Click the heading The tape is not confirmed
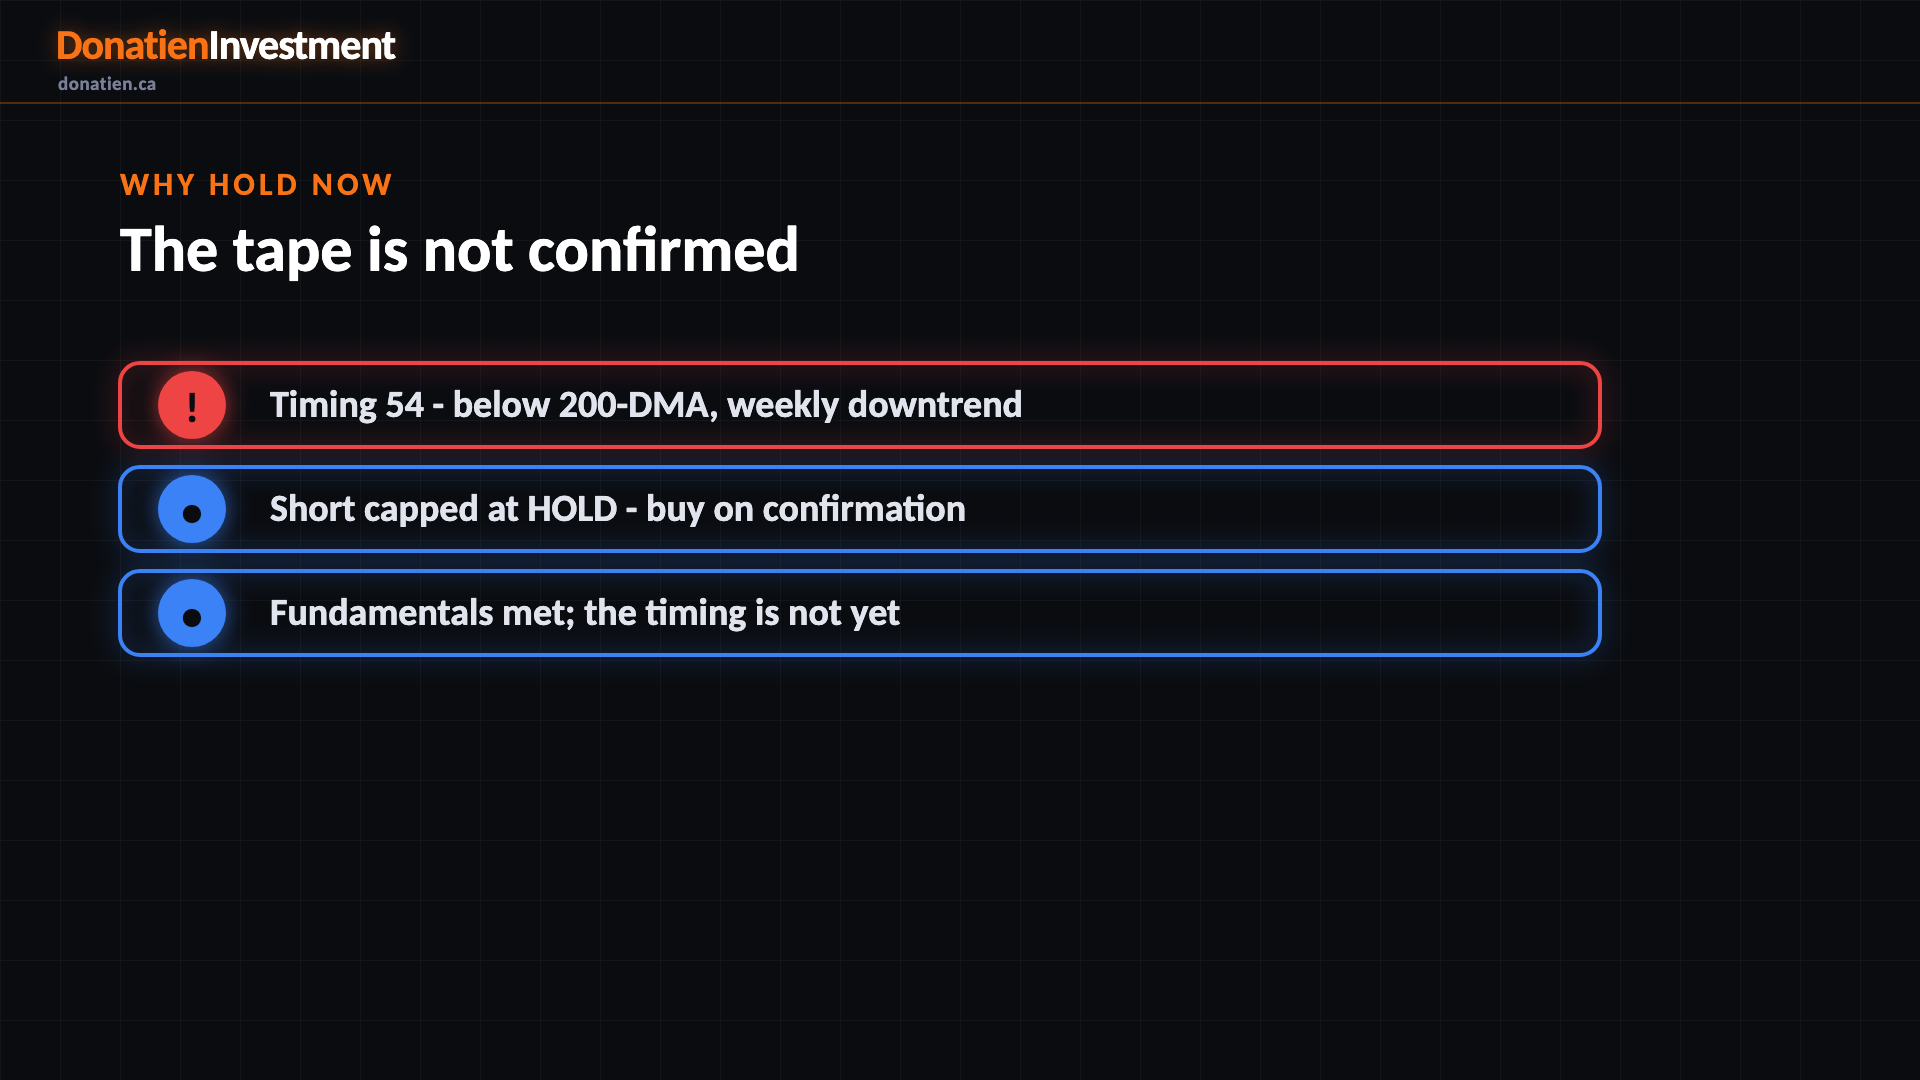 [459, 250]
